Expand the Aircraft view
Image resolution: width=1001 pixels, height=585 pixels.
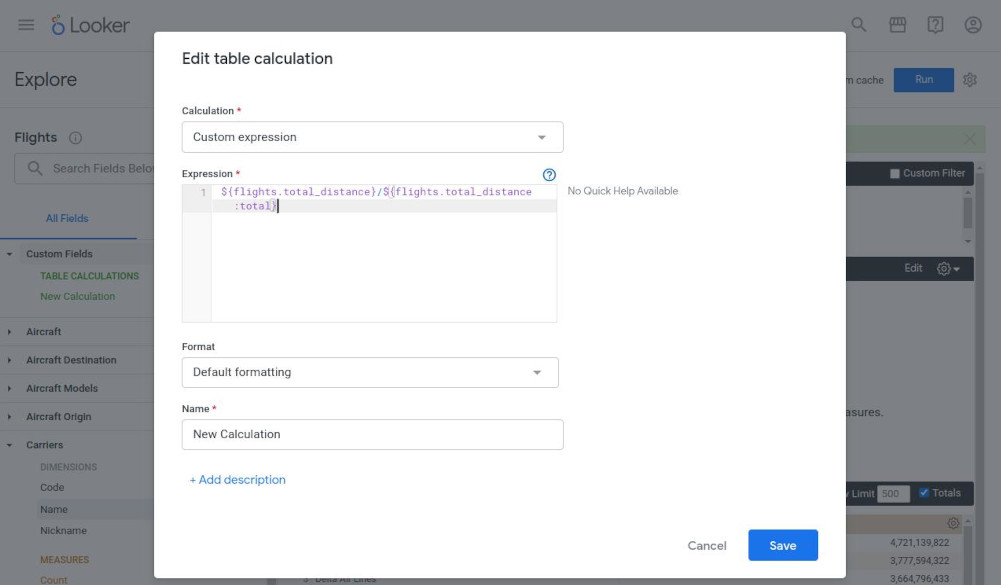point(10,332)
